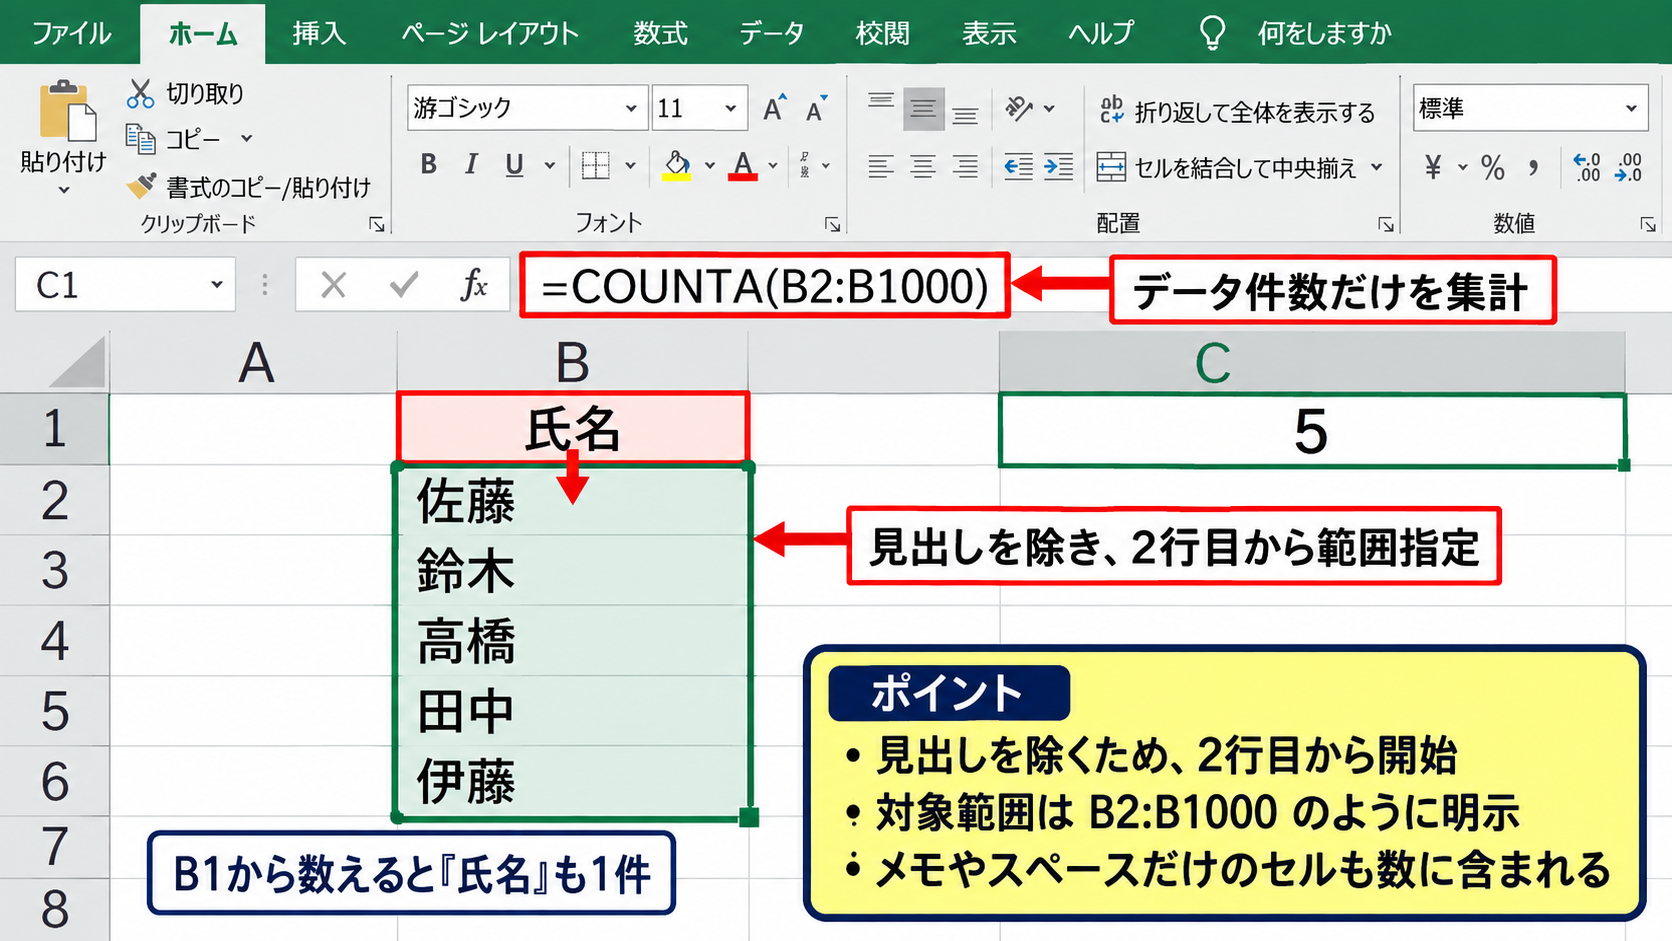
Task: Open the 游ゴシック font name dropdown
Action: coord(631,108)
